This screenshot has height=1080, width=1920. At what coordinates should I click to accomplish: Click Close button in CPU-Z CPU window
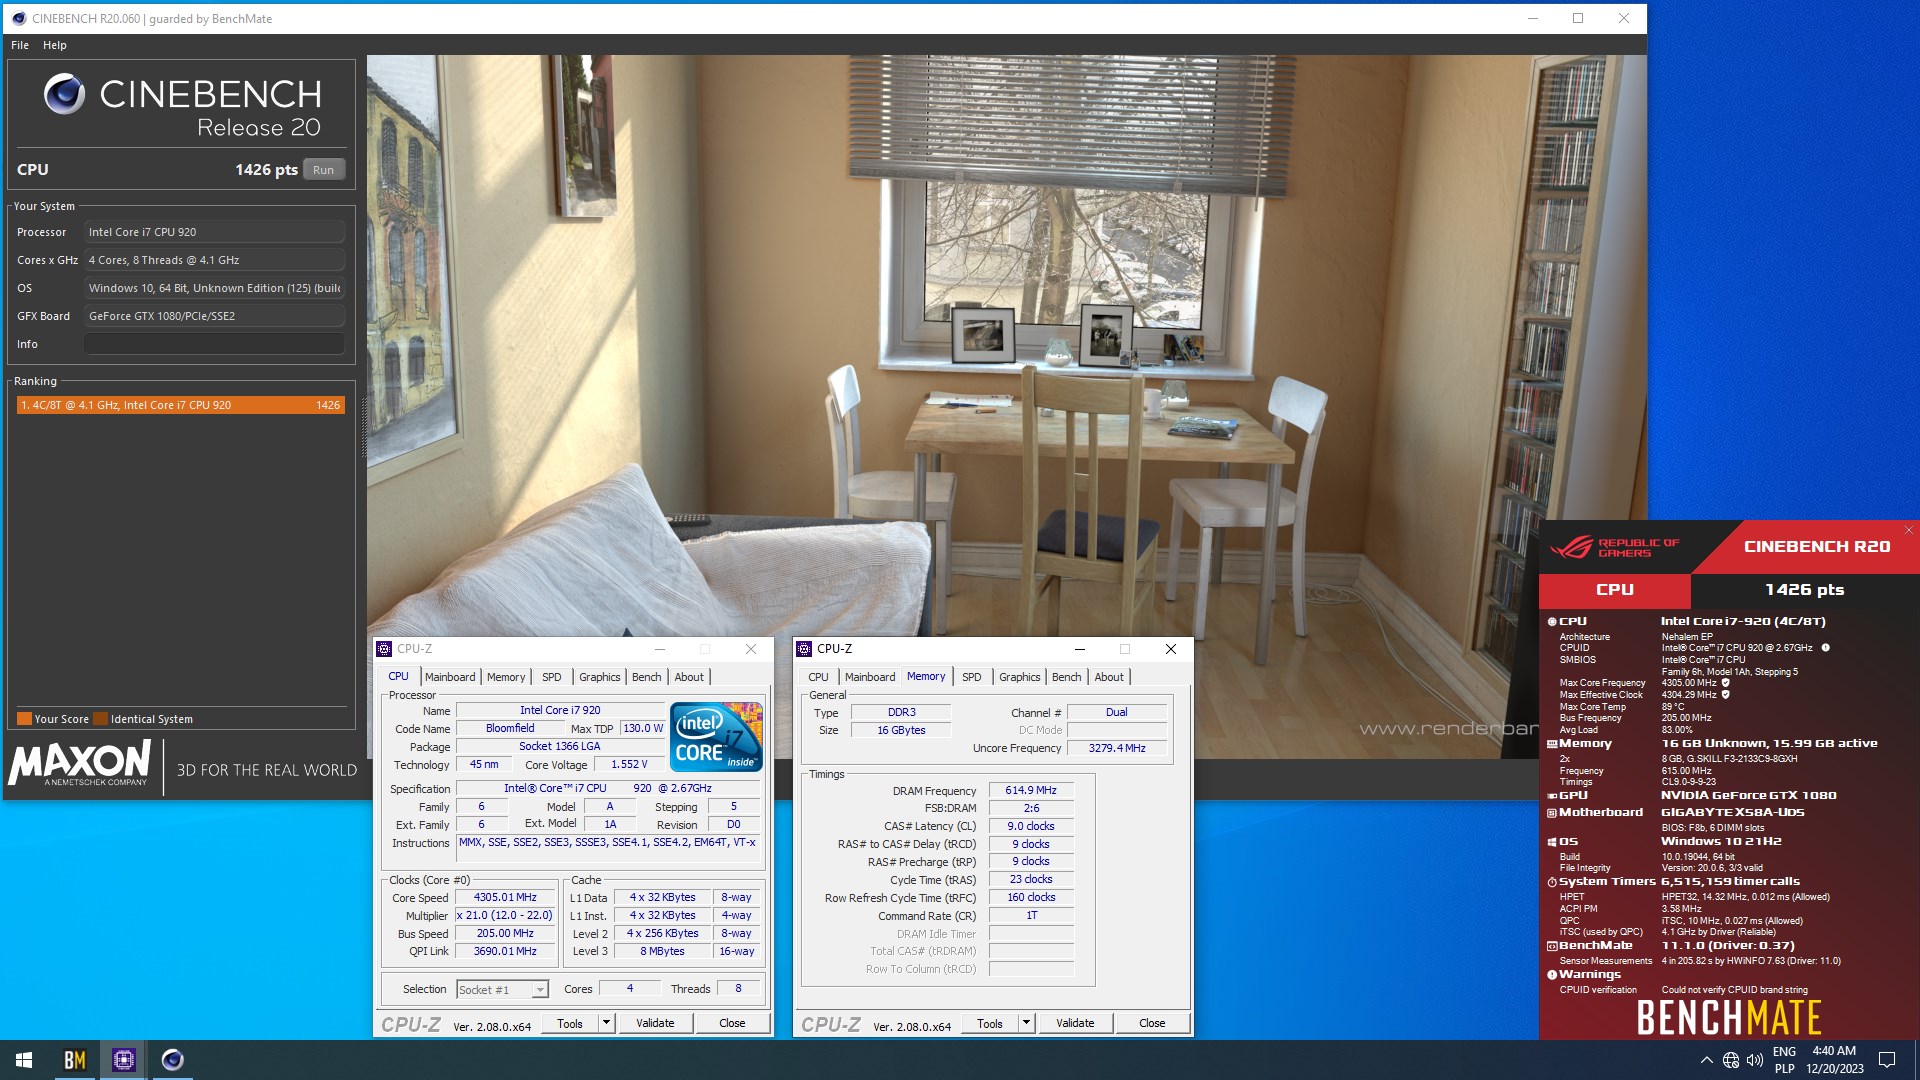(x=732, y=1023)
